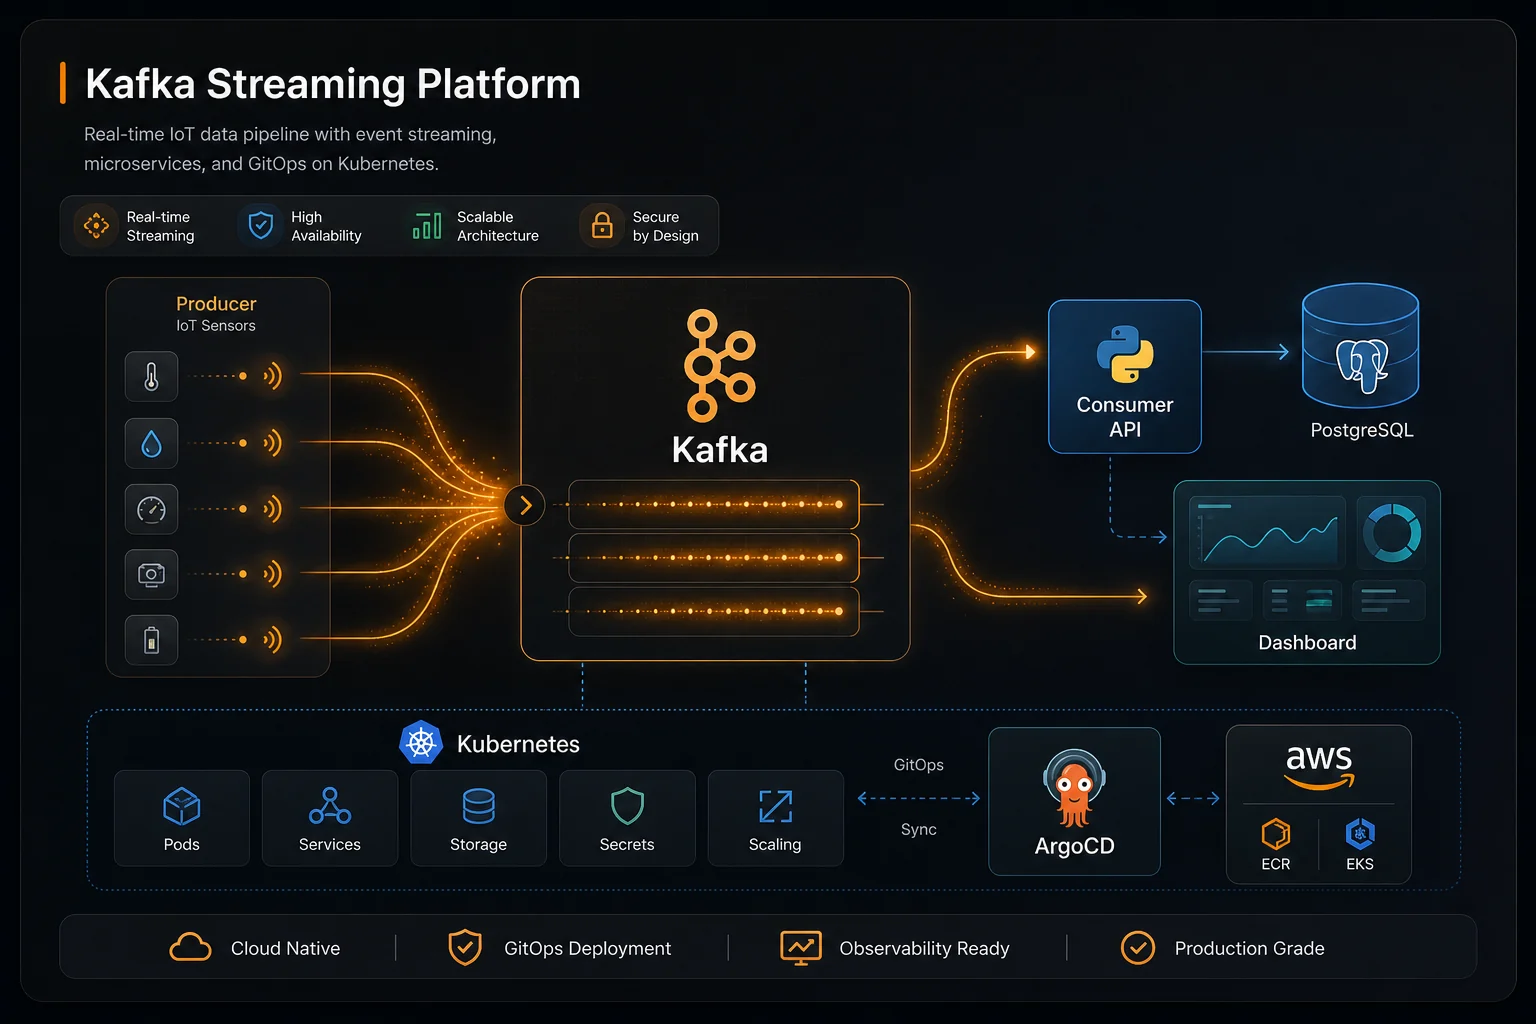Click the Kafka logo icon
This screenshot has width=1536, height=1024.
point(719,365)
